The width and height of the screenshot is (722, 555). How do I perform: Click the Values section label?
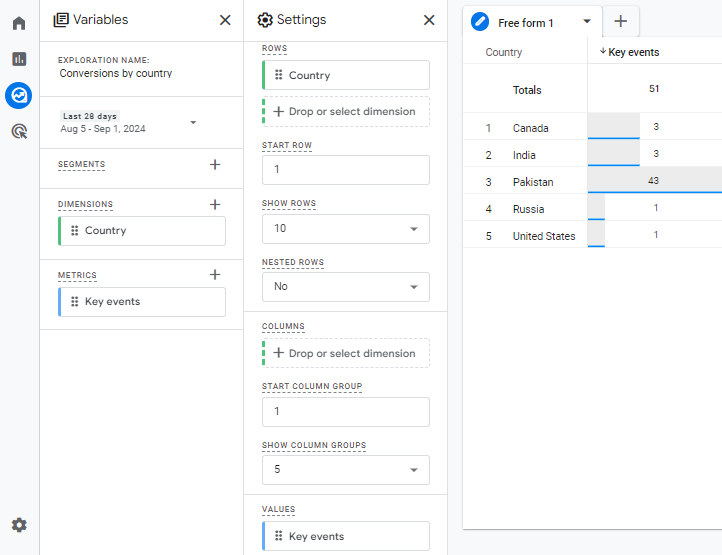click(279, 509)
